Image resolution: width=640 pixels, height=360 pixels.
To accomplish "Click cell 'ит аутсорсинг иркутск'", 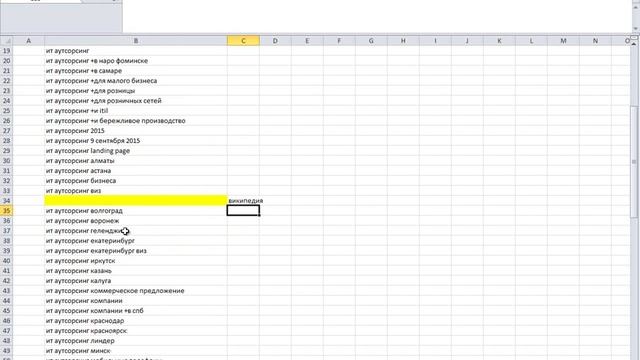I will (x=136, y=261).
